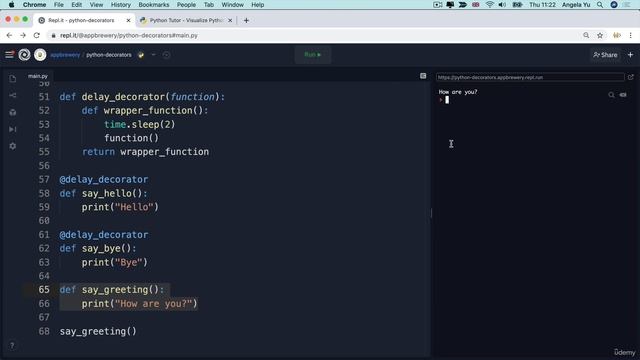Clear the console with the eraser icon
This screenshot has height=360, width=640.
click(623, 95)
